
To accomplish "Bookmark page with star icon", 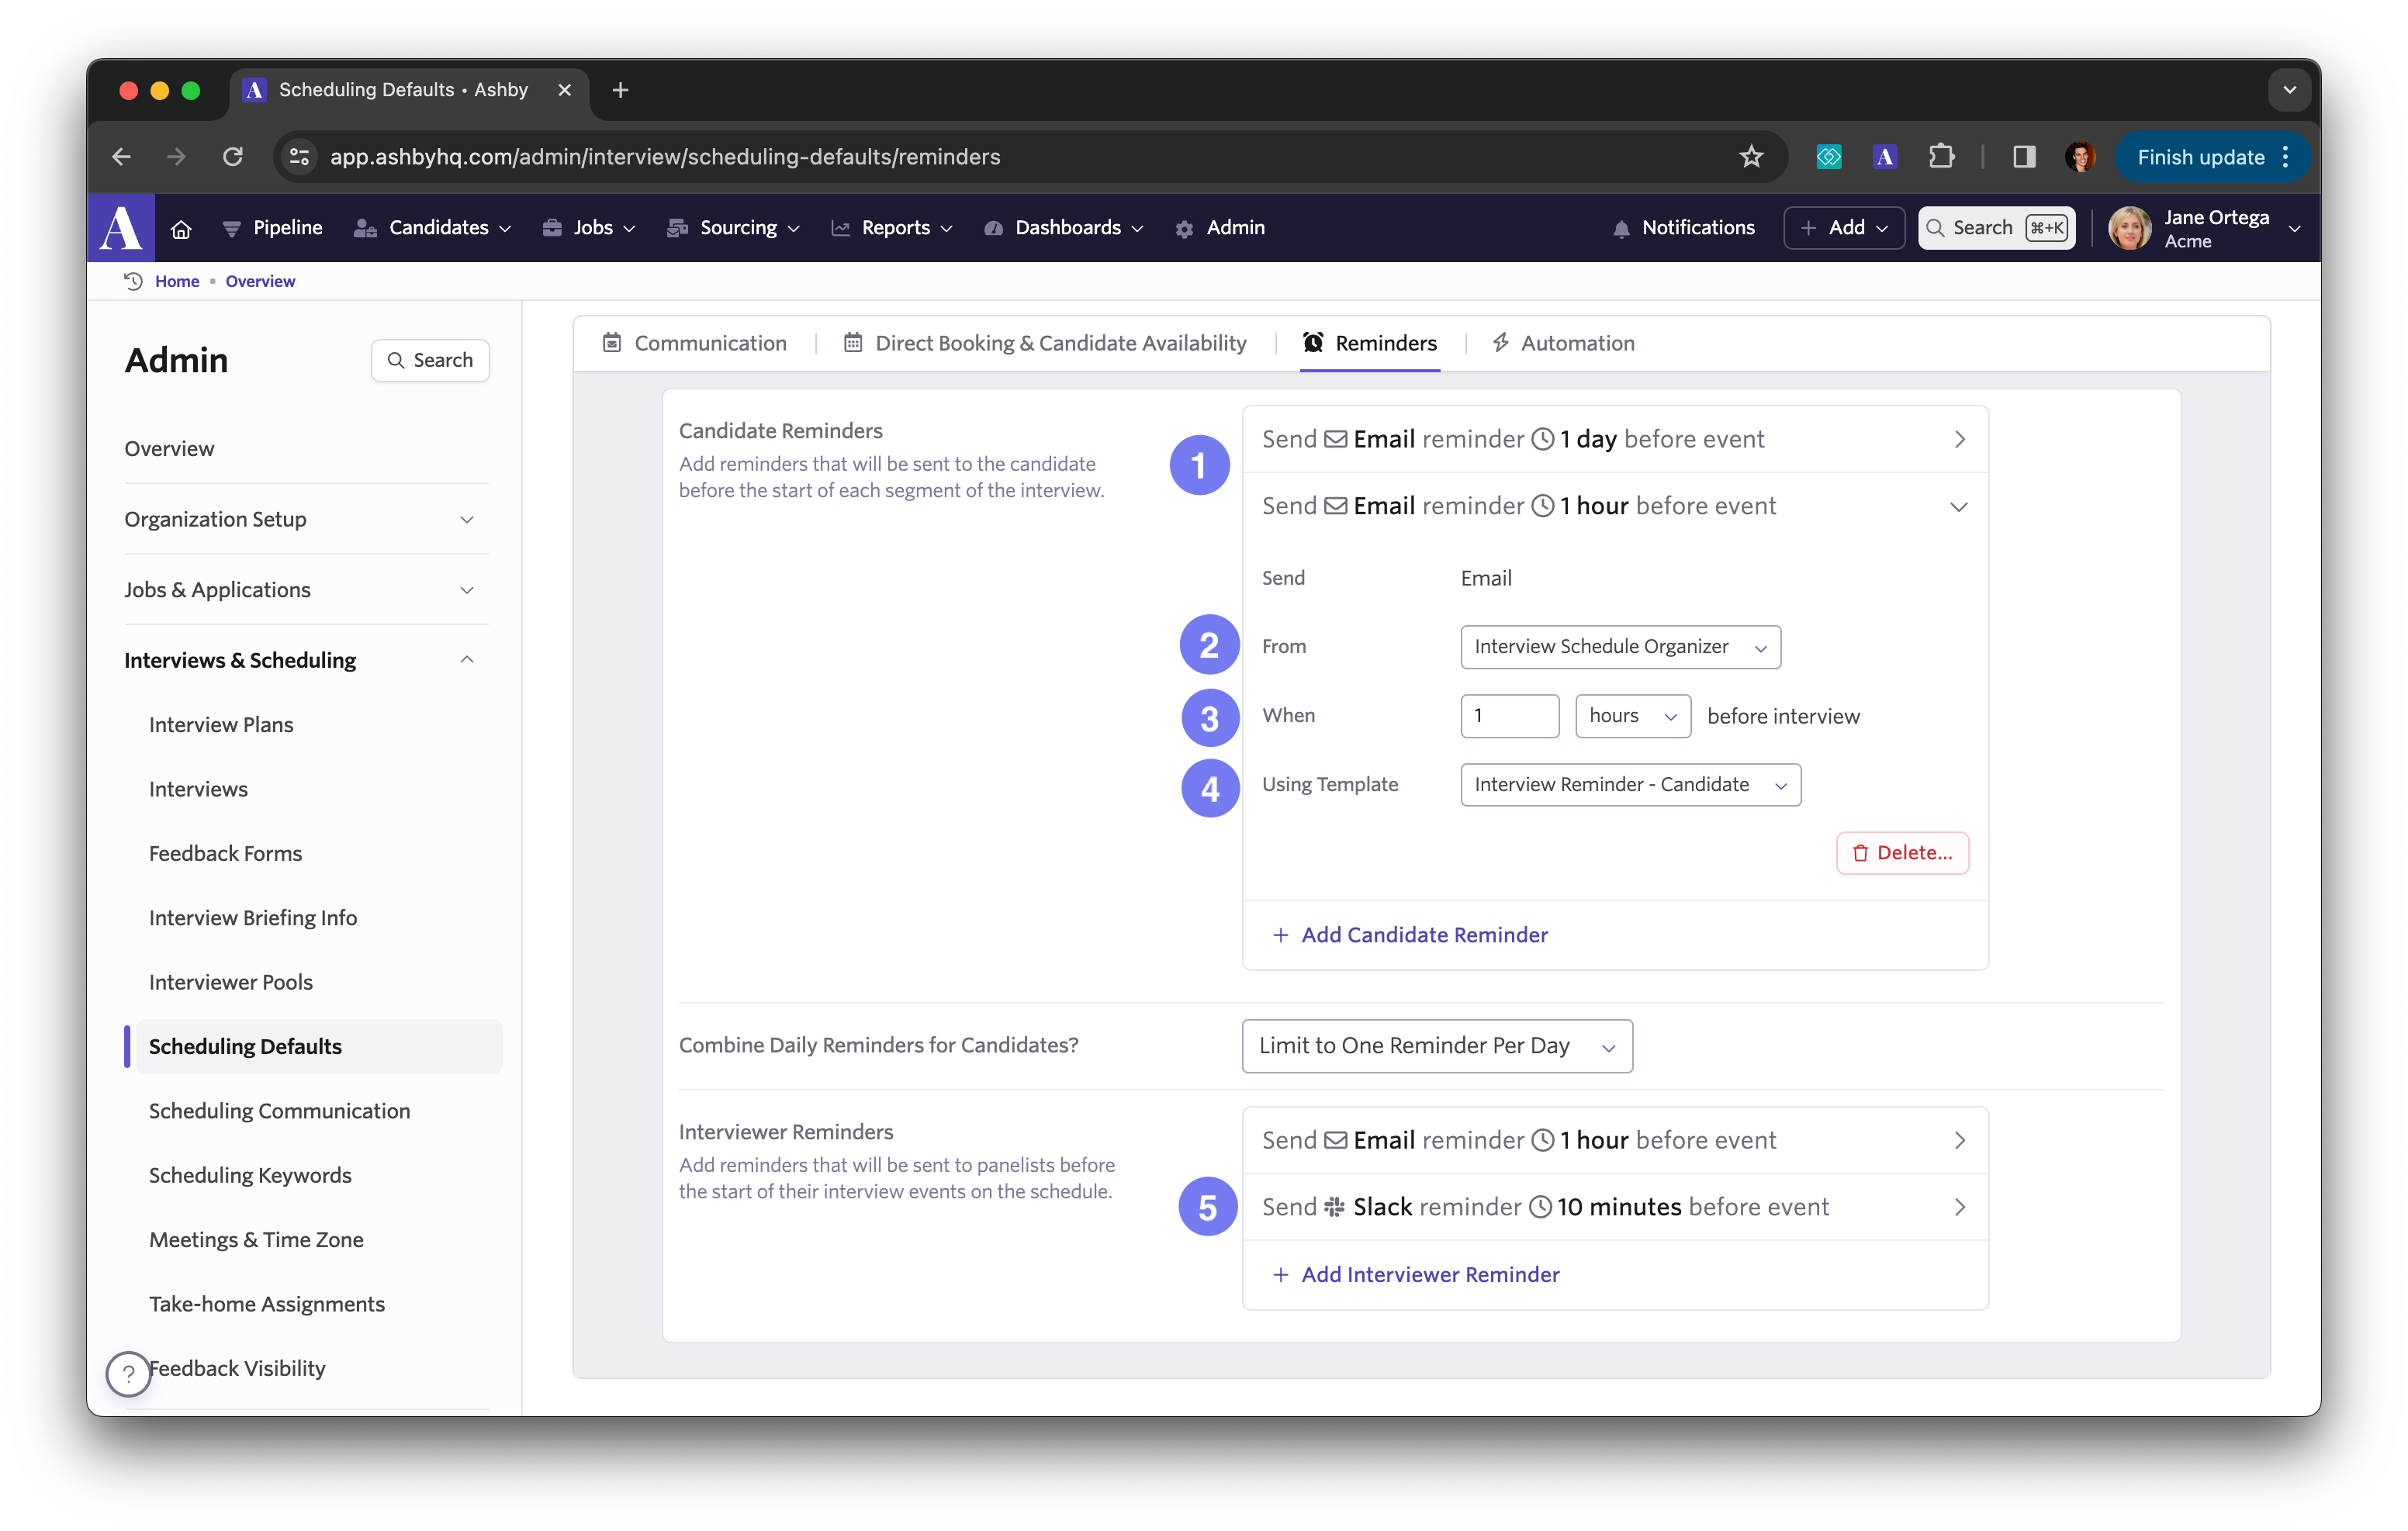I will tap(1750, 157).
